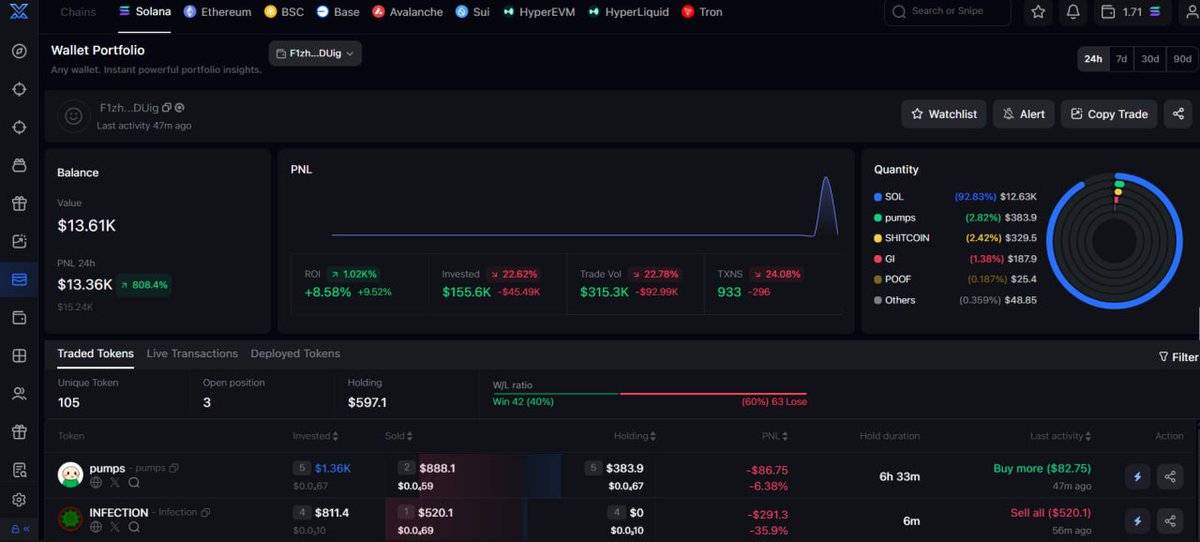The width and height of the screenshot is (1200, 542).
Task: Open the Filter options
Action: (1178, 357)
